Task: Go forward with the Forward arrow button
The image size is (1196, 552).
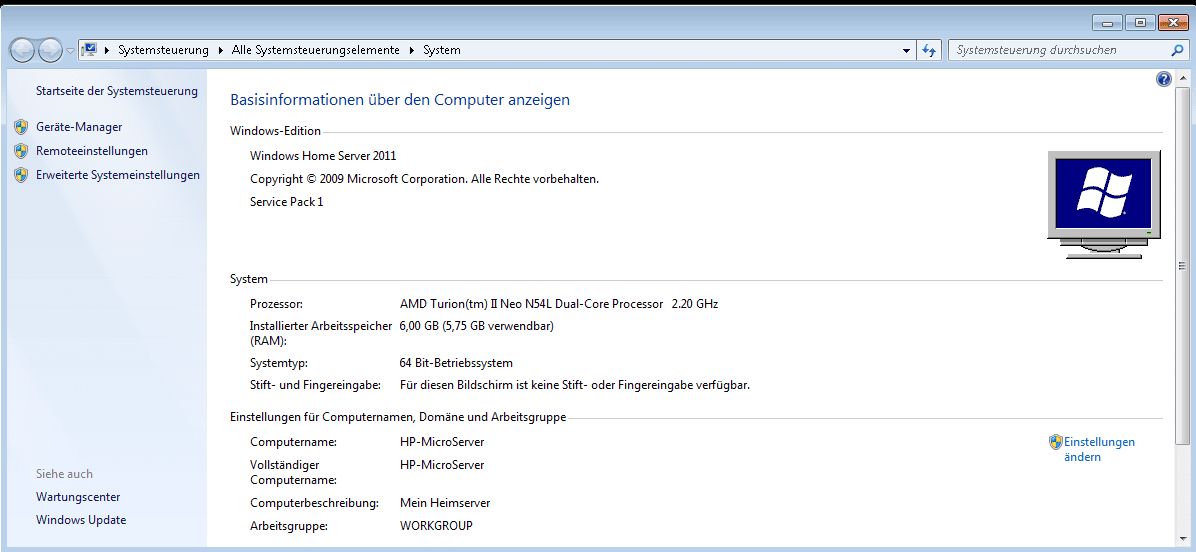Action: click(x=50, y=50)
